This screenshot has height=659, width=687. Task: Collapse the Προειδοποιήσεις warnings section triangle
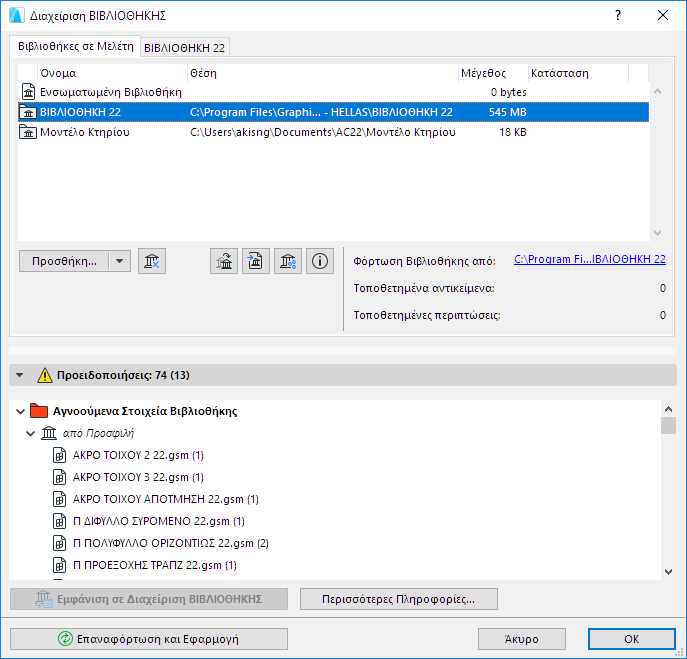[x=19, y=375]
